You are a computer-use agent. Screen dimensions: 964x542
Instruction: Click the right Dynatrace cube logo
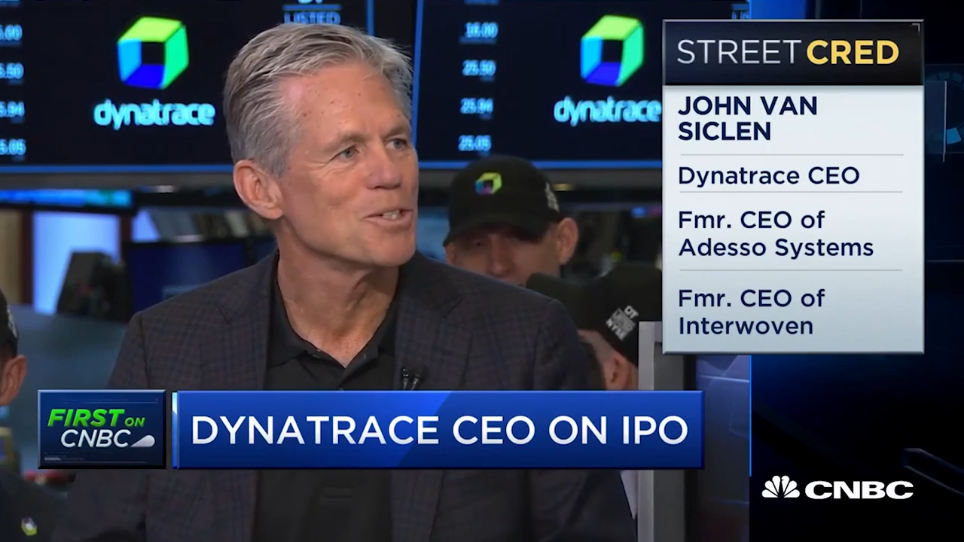click(x=612, y=50)
